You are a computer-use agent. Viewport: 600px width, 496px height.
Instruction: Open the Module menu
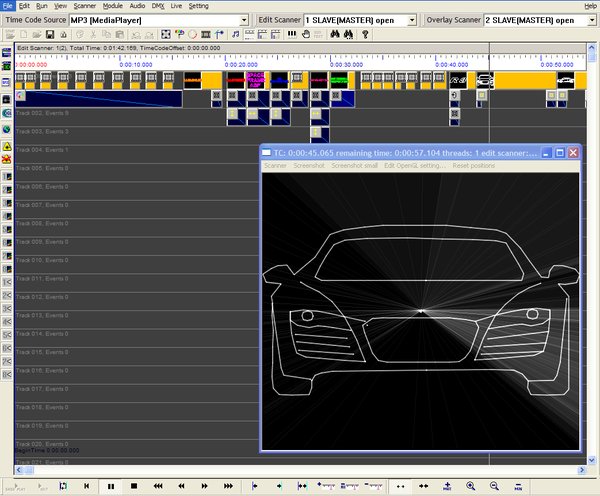coord(112,6)
